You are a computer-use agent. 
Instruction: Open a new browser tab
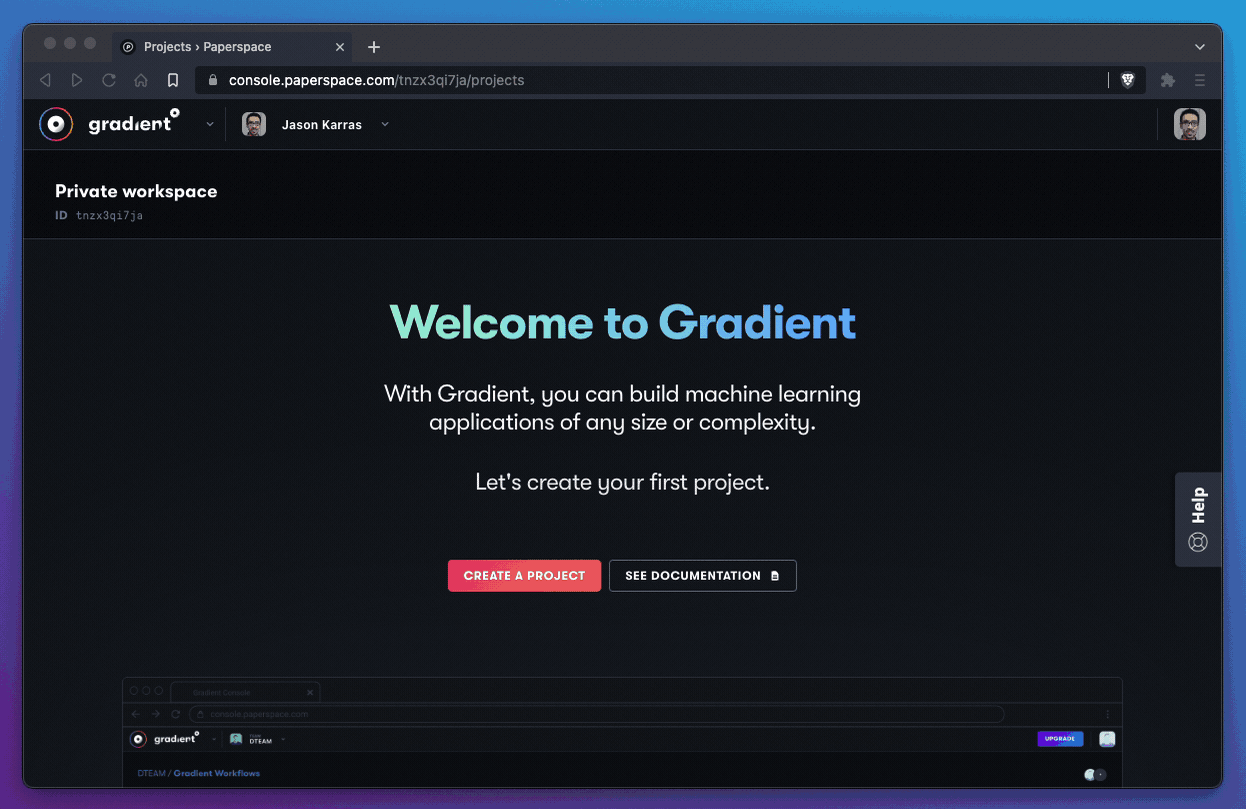[x=374, y=47]
